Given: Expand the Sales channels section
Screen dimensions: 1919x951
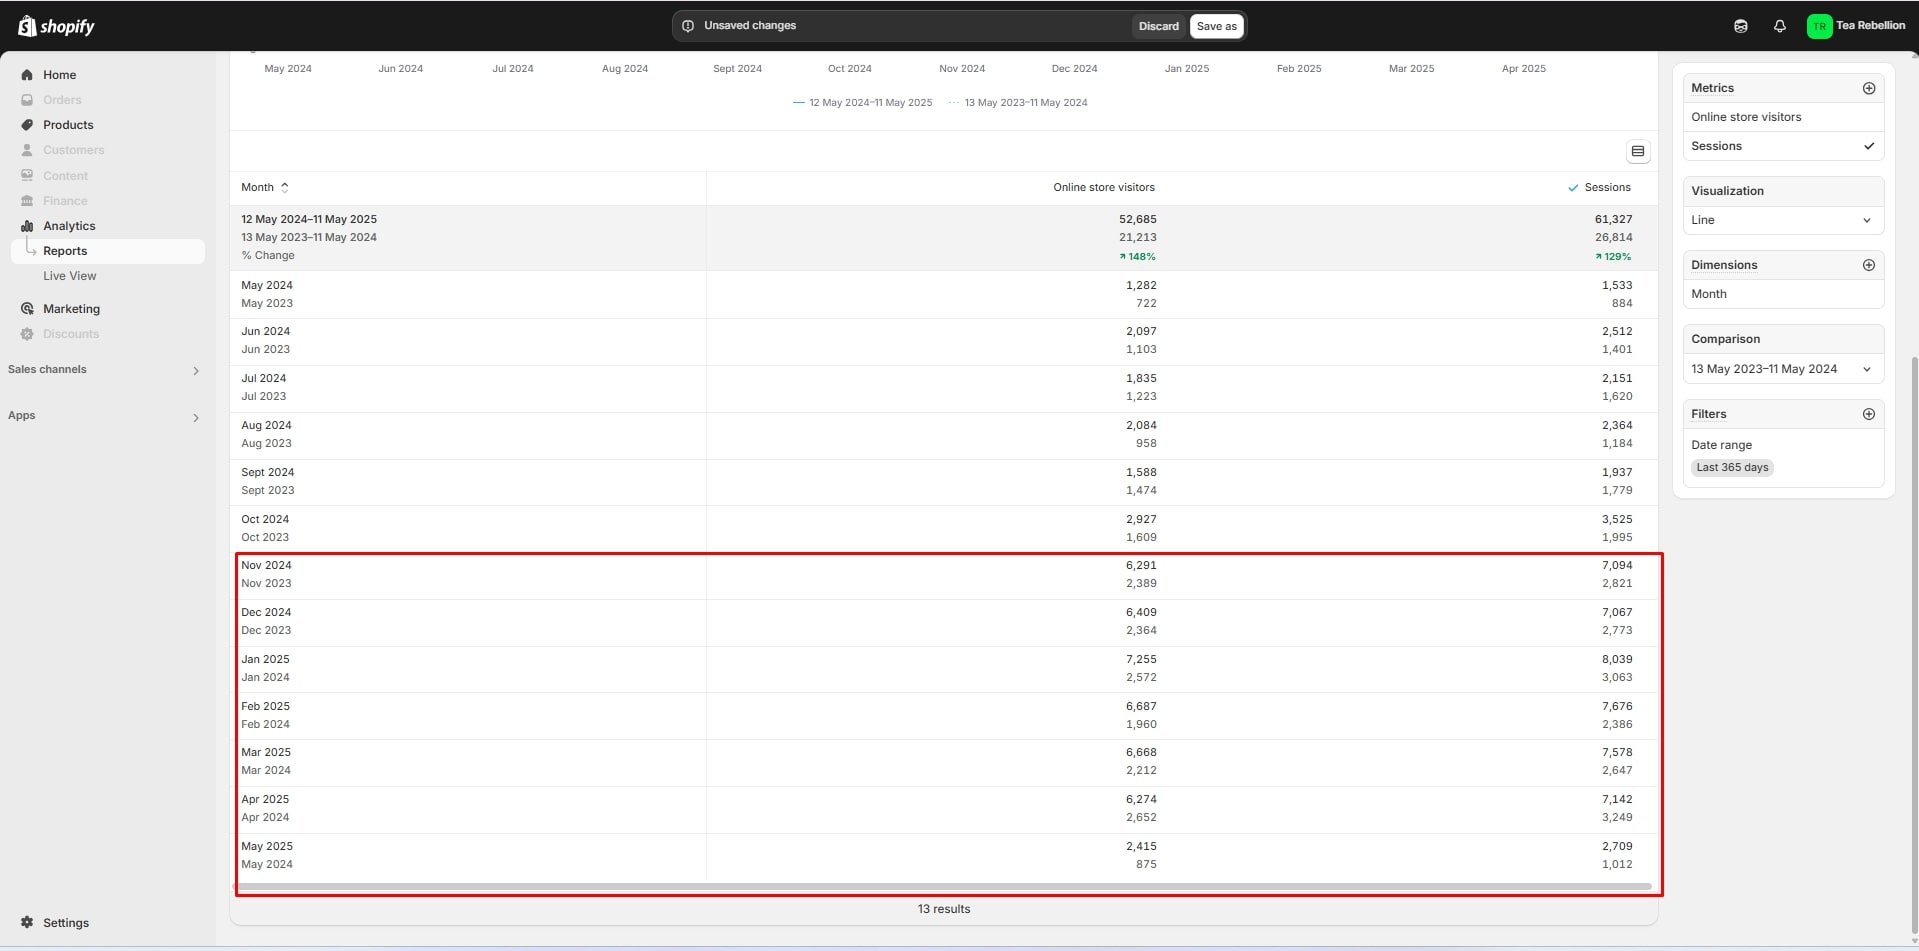Looking at the screenshot, I should pos(195,371).
